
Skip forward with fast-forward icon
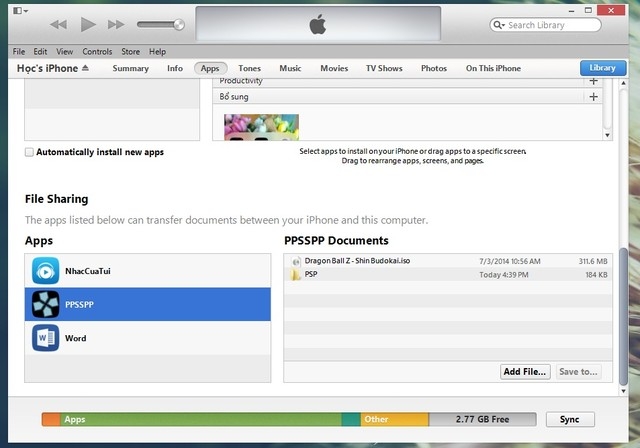point(116,24)
